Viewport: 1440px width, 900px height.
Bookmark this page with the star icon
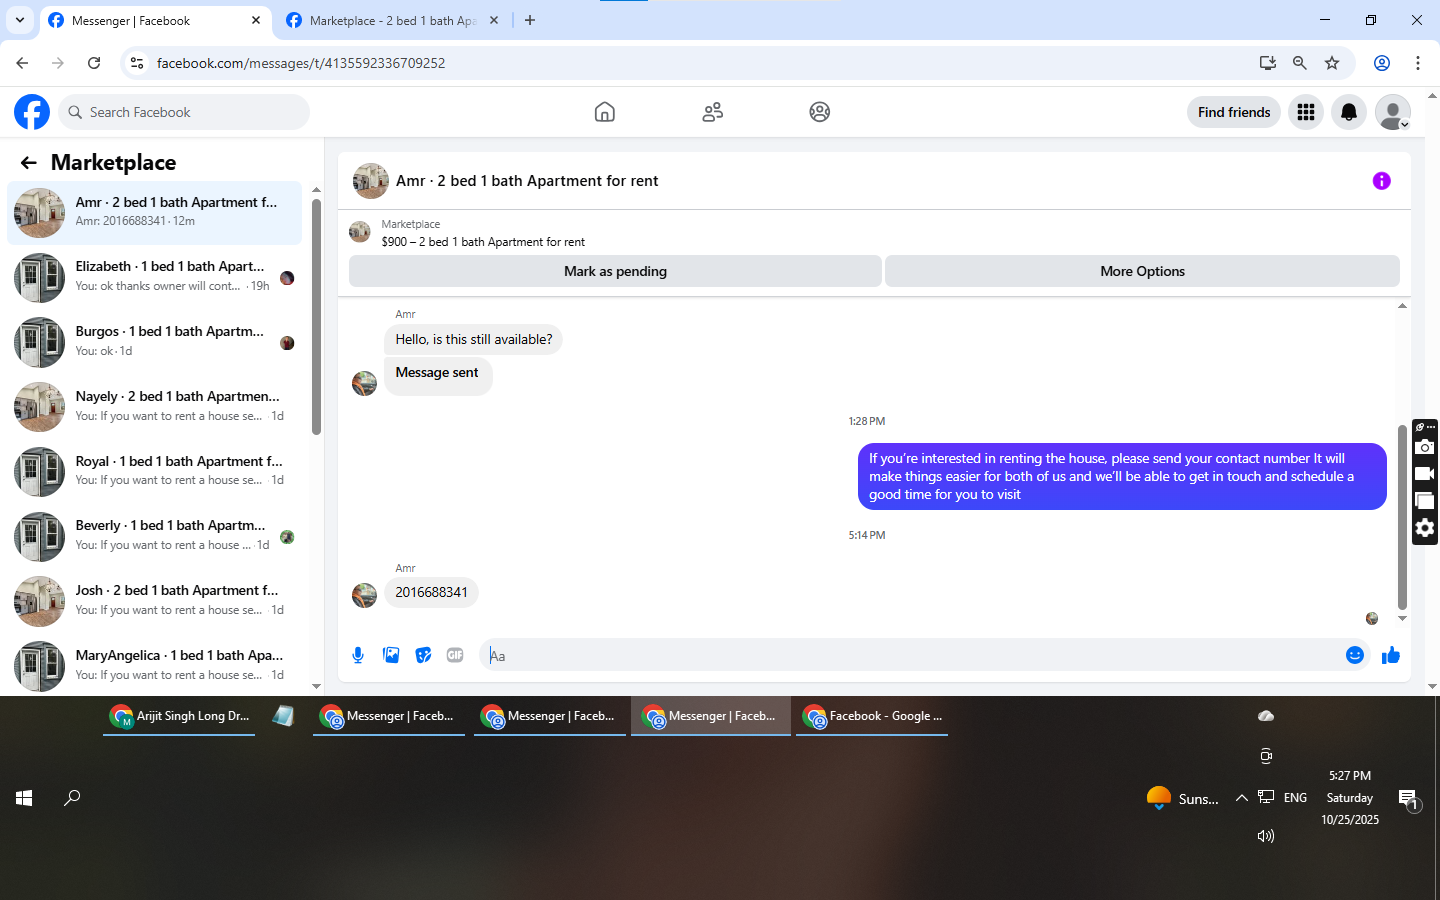(x=1331, y=63)
